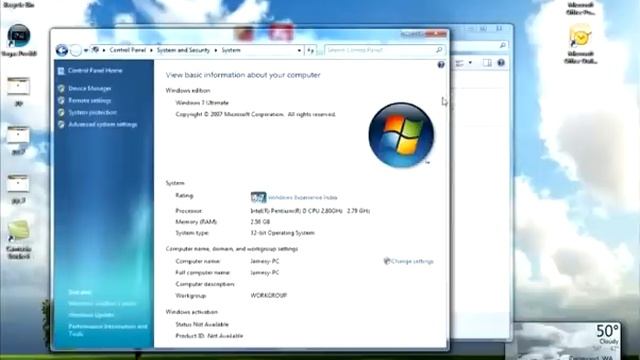Click Change view icon in background window
640x360 pixels.
[x=460, y=63]
